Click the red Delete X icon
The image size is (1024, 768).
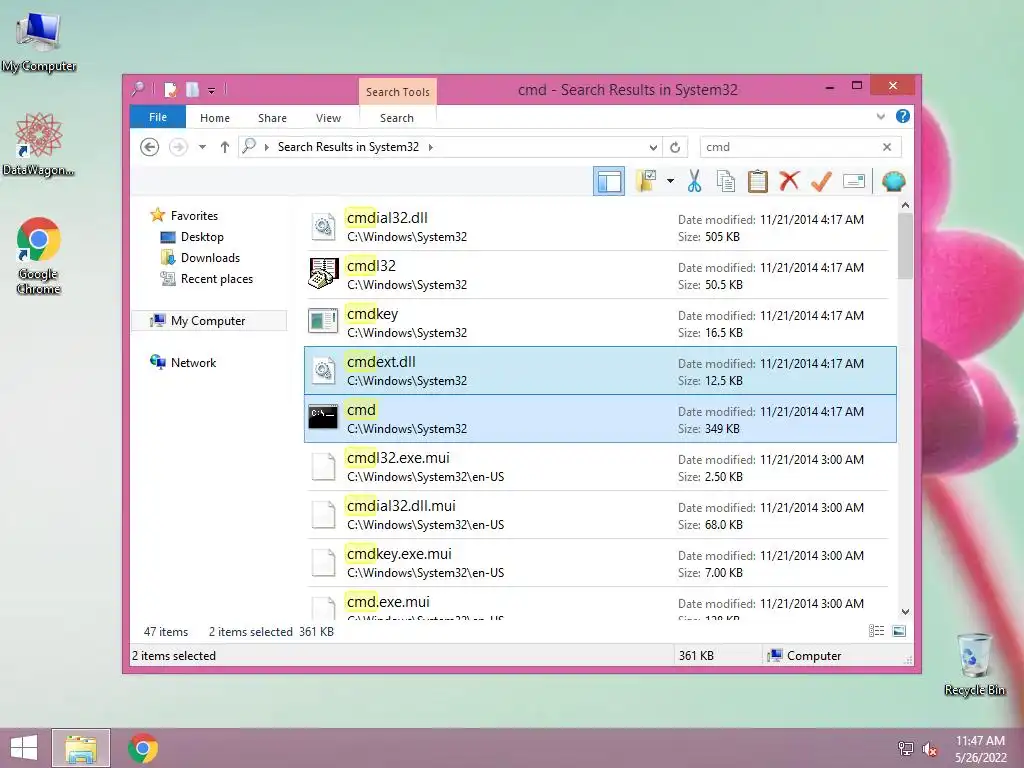(789, 181)
